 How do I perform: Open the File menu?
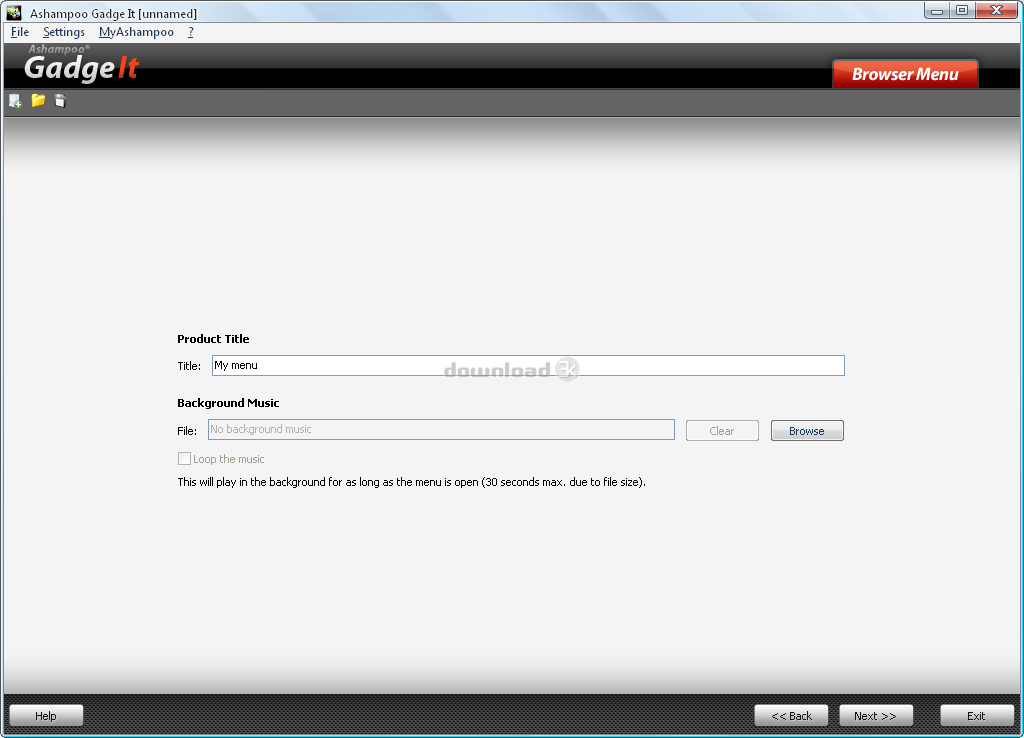tap(20, 32)
